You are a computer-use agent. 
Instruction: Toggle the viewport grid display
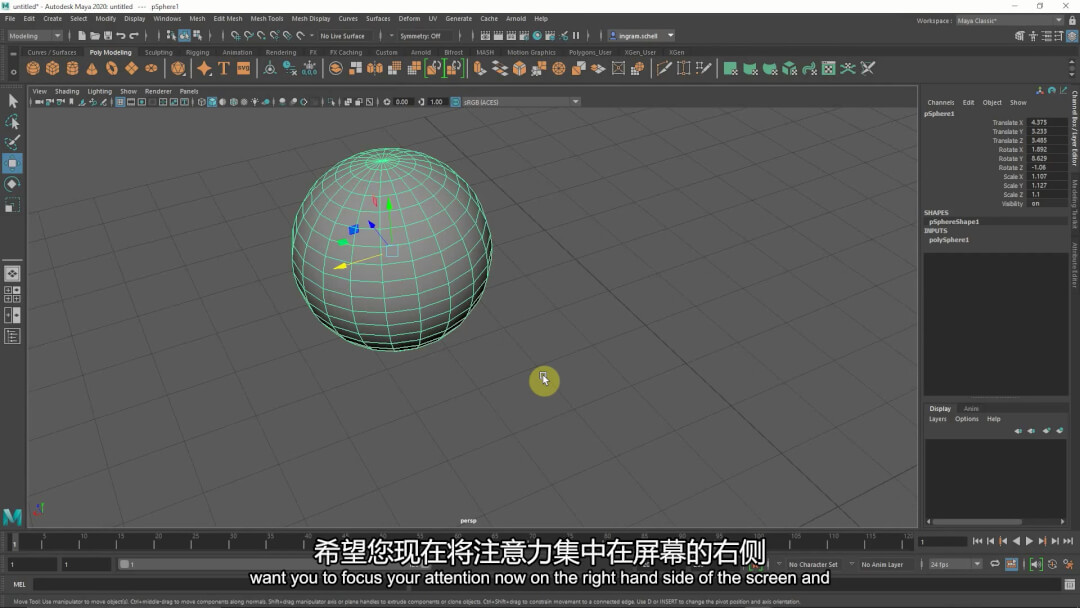[120, 102]
